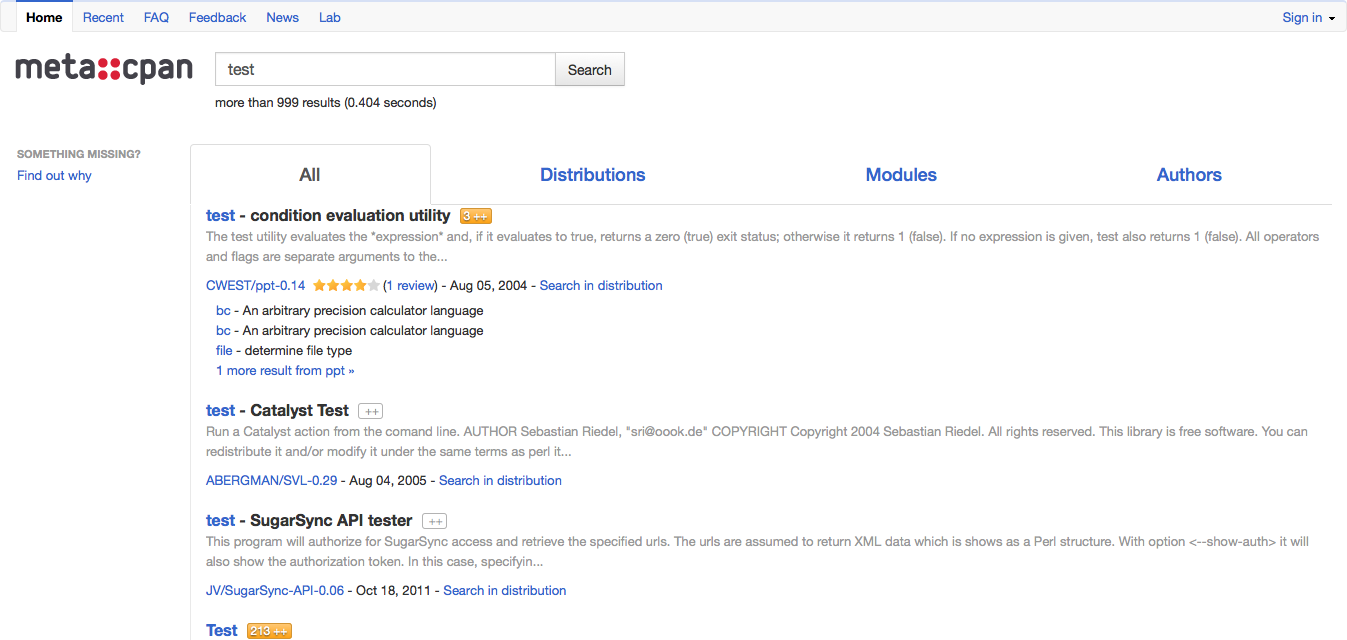The image size is (1347, 640).
Task: Focus the search field containing 'test'
Action: [385, 70]
